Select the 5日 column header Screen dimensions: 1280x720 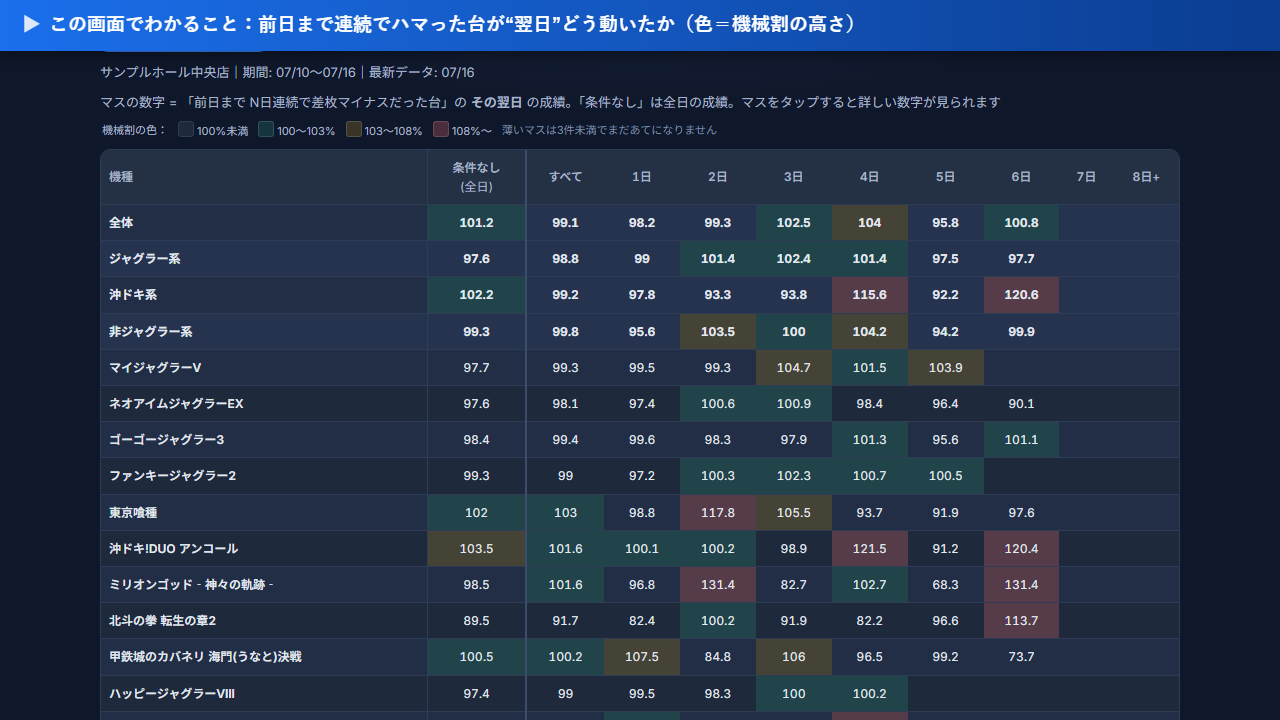pyautogui.click(x=946, y=177)
